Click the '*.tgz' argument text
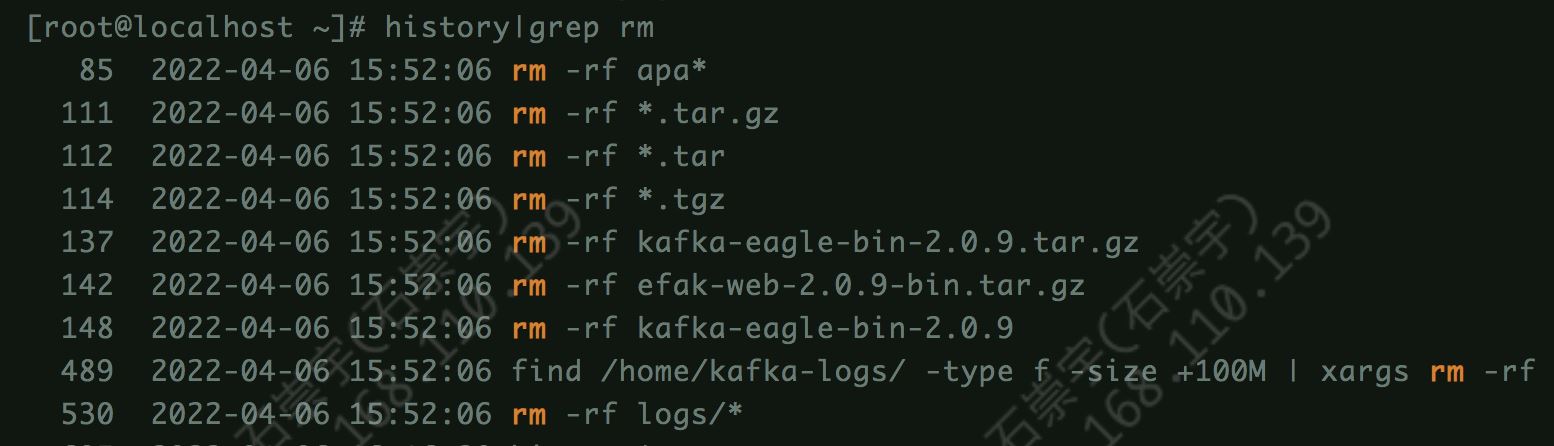 pos(680,199)
